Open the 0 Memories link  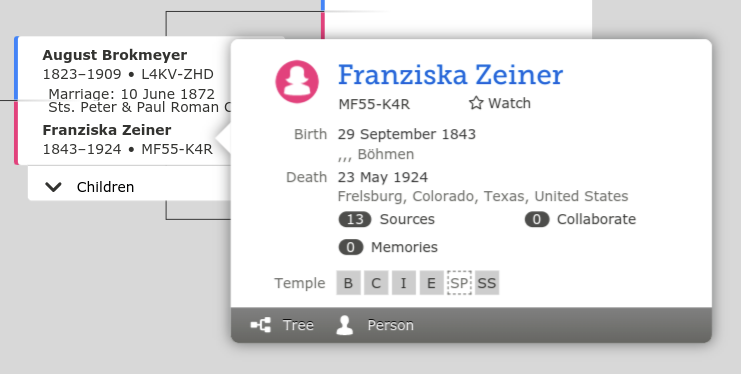coord(388,247)
